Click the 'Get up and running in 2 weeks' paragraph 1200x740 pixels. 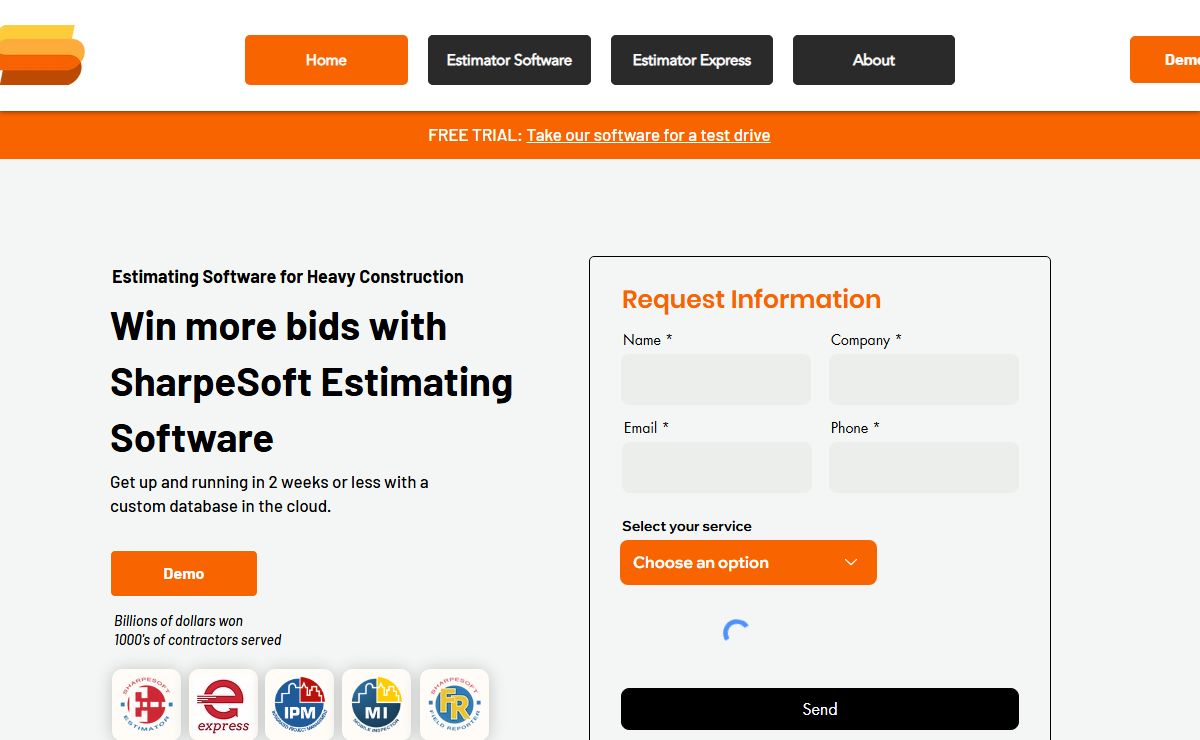coord(269,494)
